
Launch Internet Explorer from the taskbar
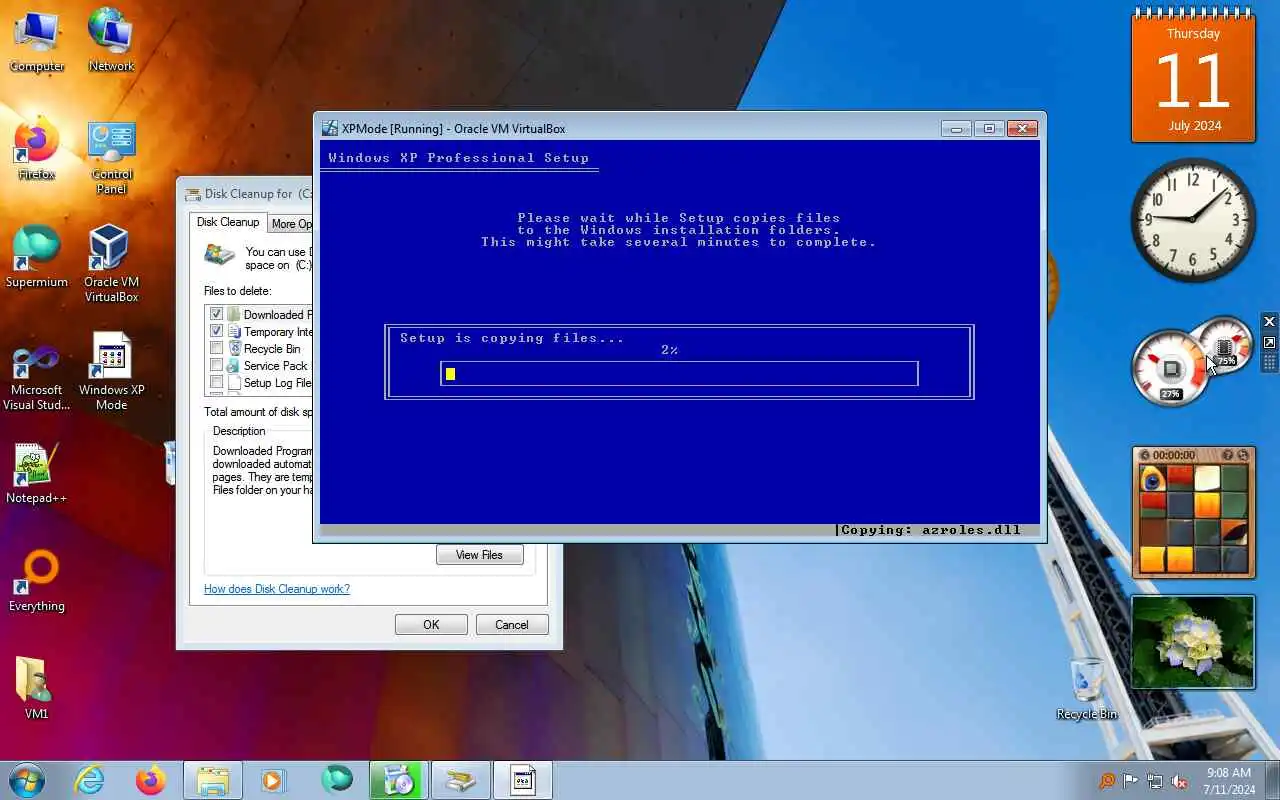click(x=90, y=780)
